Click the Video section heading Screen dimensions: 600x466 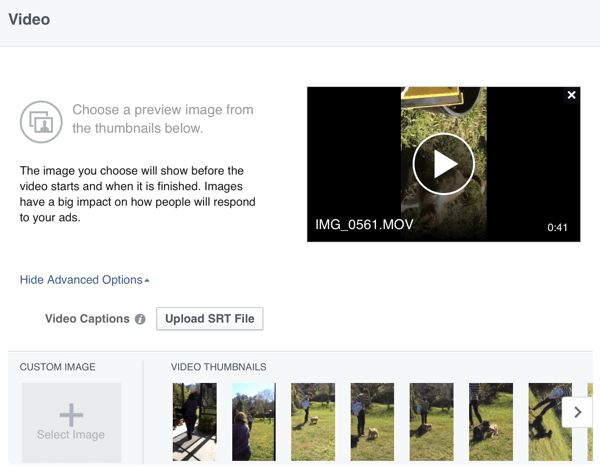[29, 19]
